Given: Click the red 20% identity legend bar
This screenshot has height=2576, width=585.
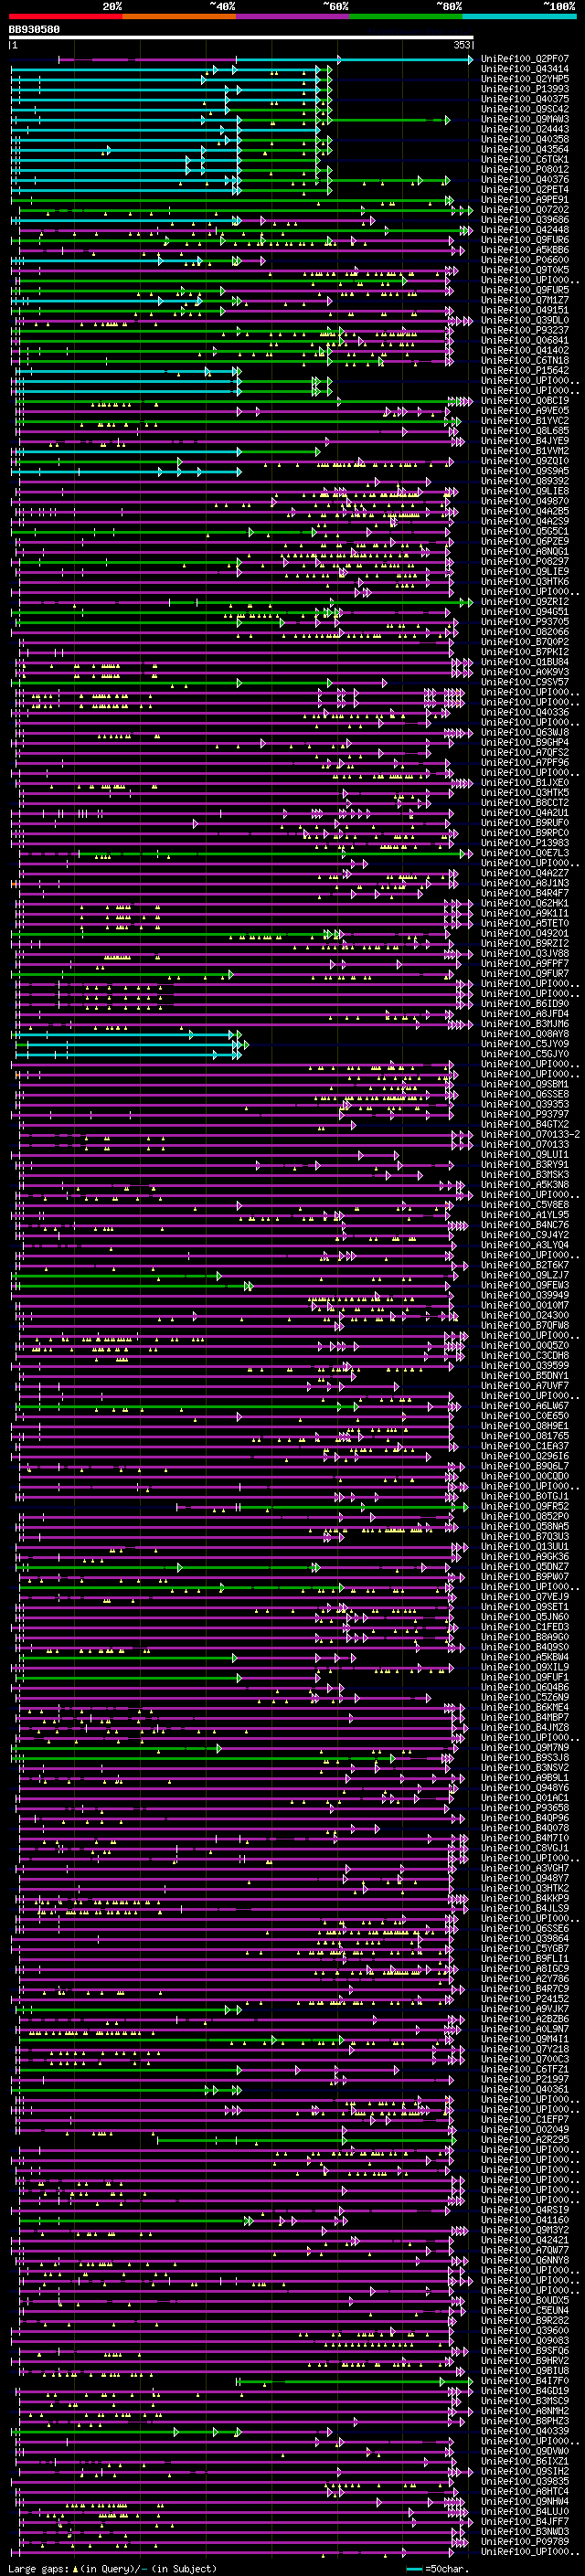Looking at the screenshot, I should tap(65, 16).
